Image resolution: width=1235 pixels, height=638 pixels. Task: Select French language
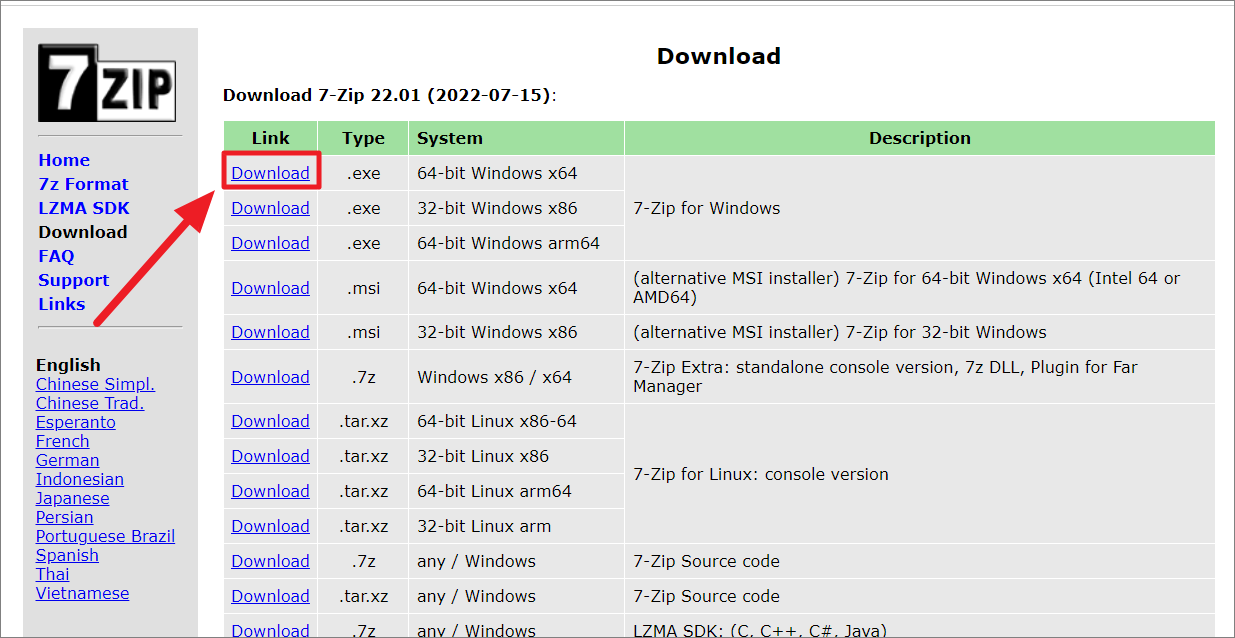click(x=62, y=441)
